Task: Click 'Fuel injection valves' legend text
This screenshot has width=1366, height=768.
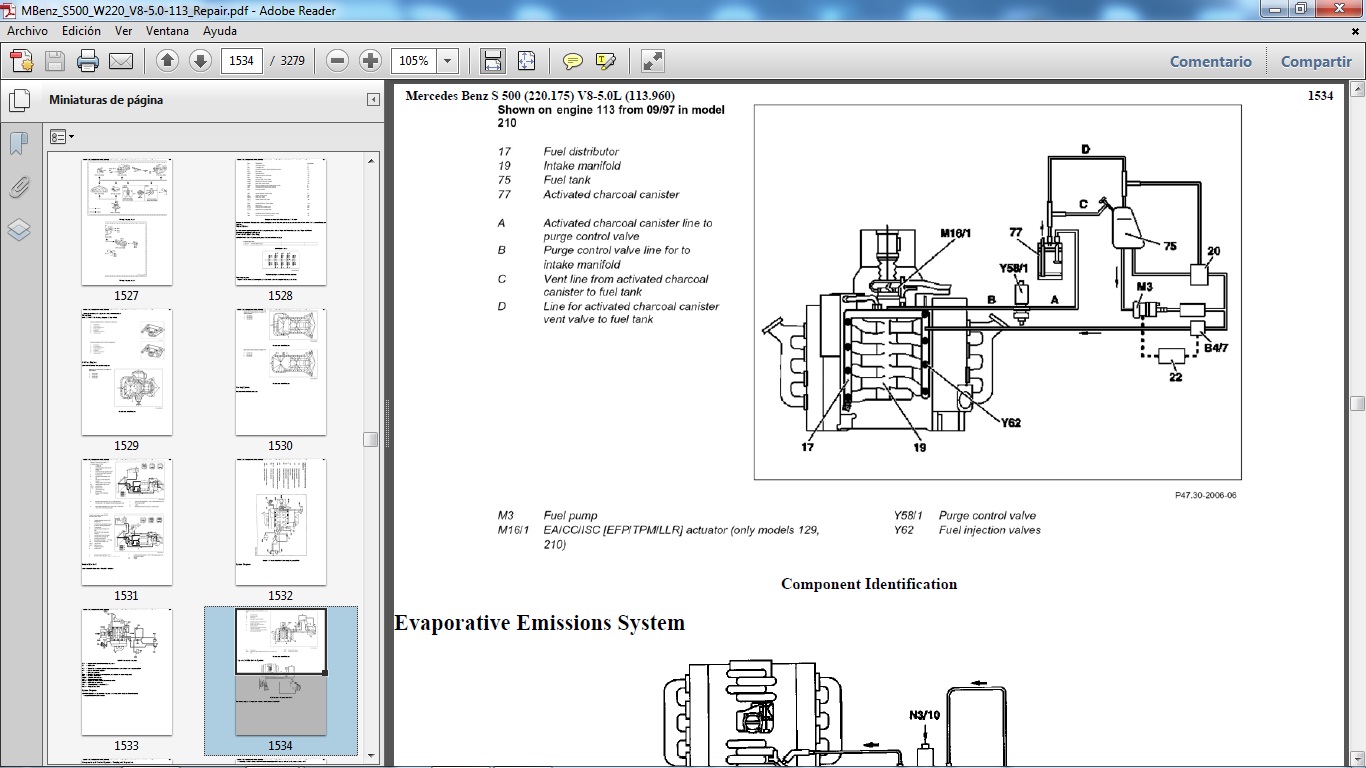Action: 989,530
